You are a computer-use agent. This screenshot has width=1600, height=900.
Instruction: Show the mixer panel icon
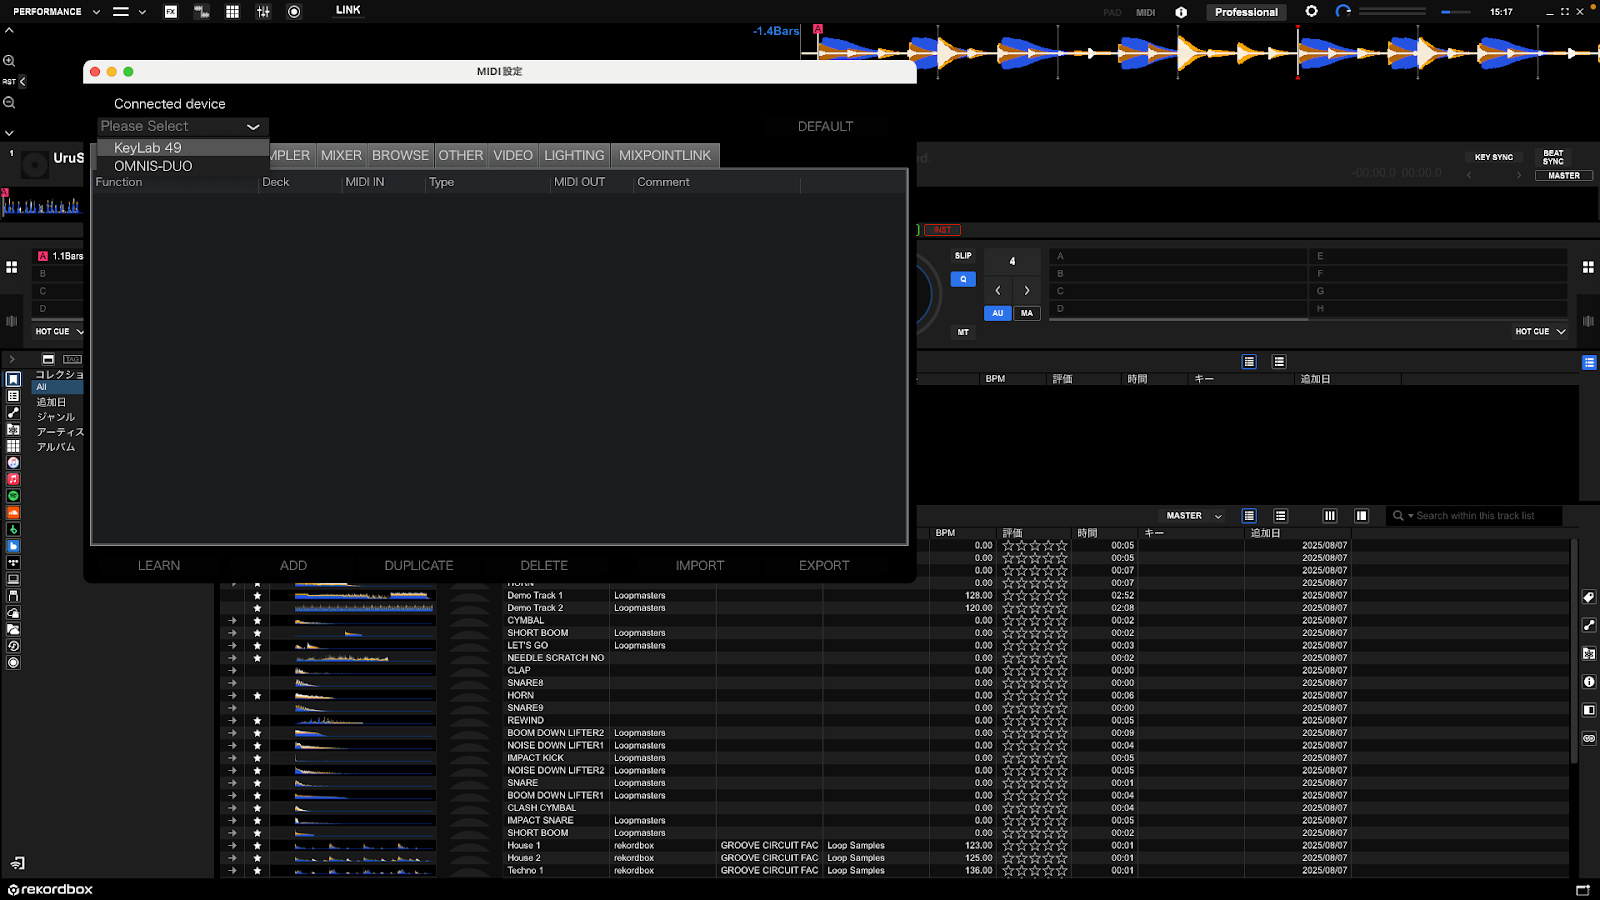263,12
